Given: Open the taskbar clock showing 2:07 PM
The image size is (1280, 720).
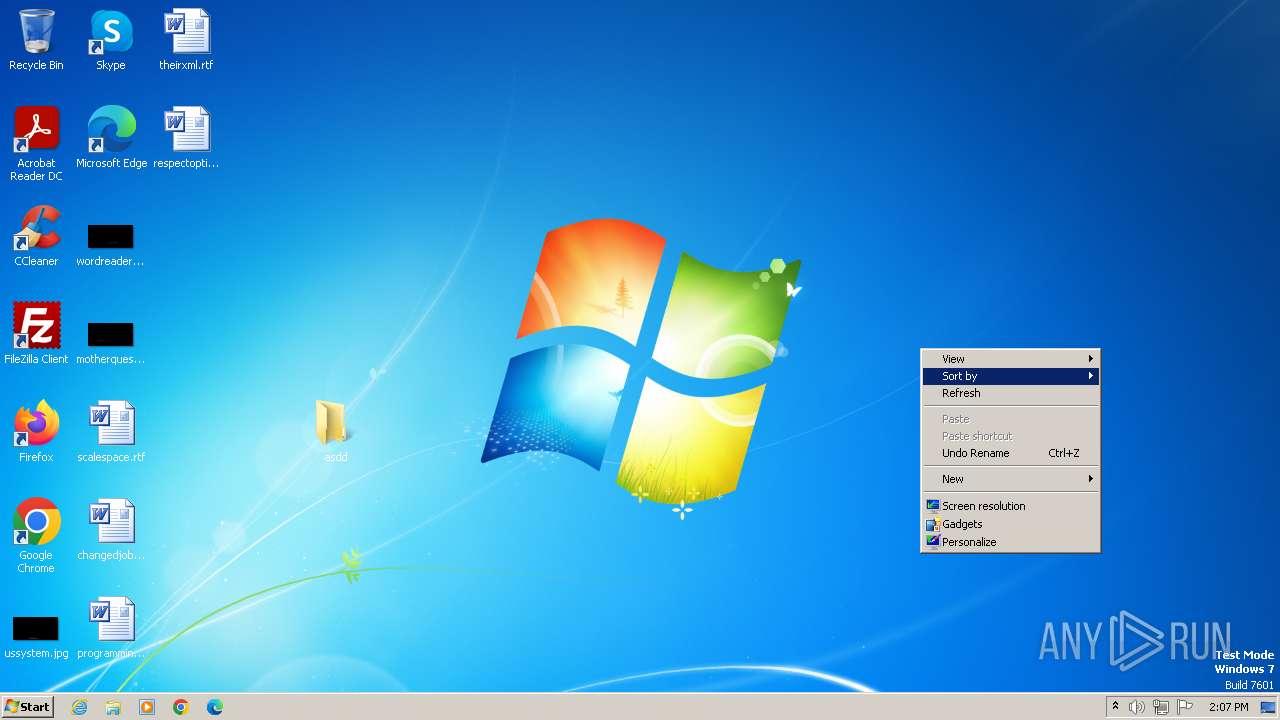Looking at the screenshot, I should click(1228, 707).
